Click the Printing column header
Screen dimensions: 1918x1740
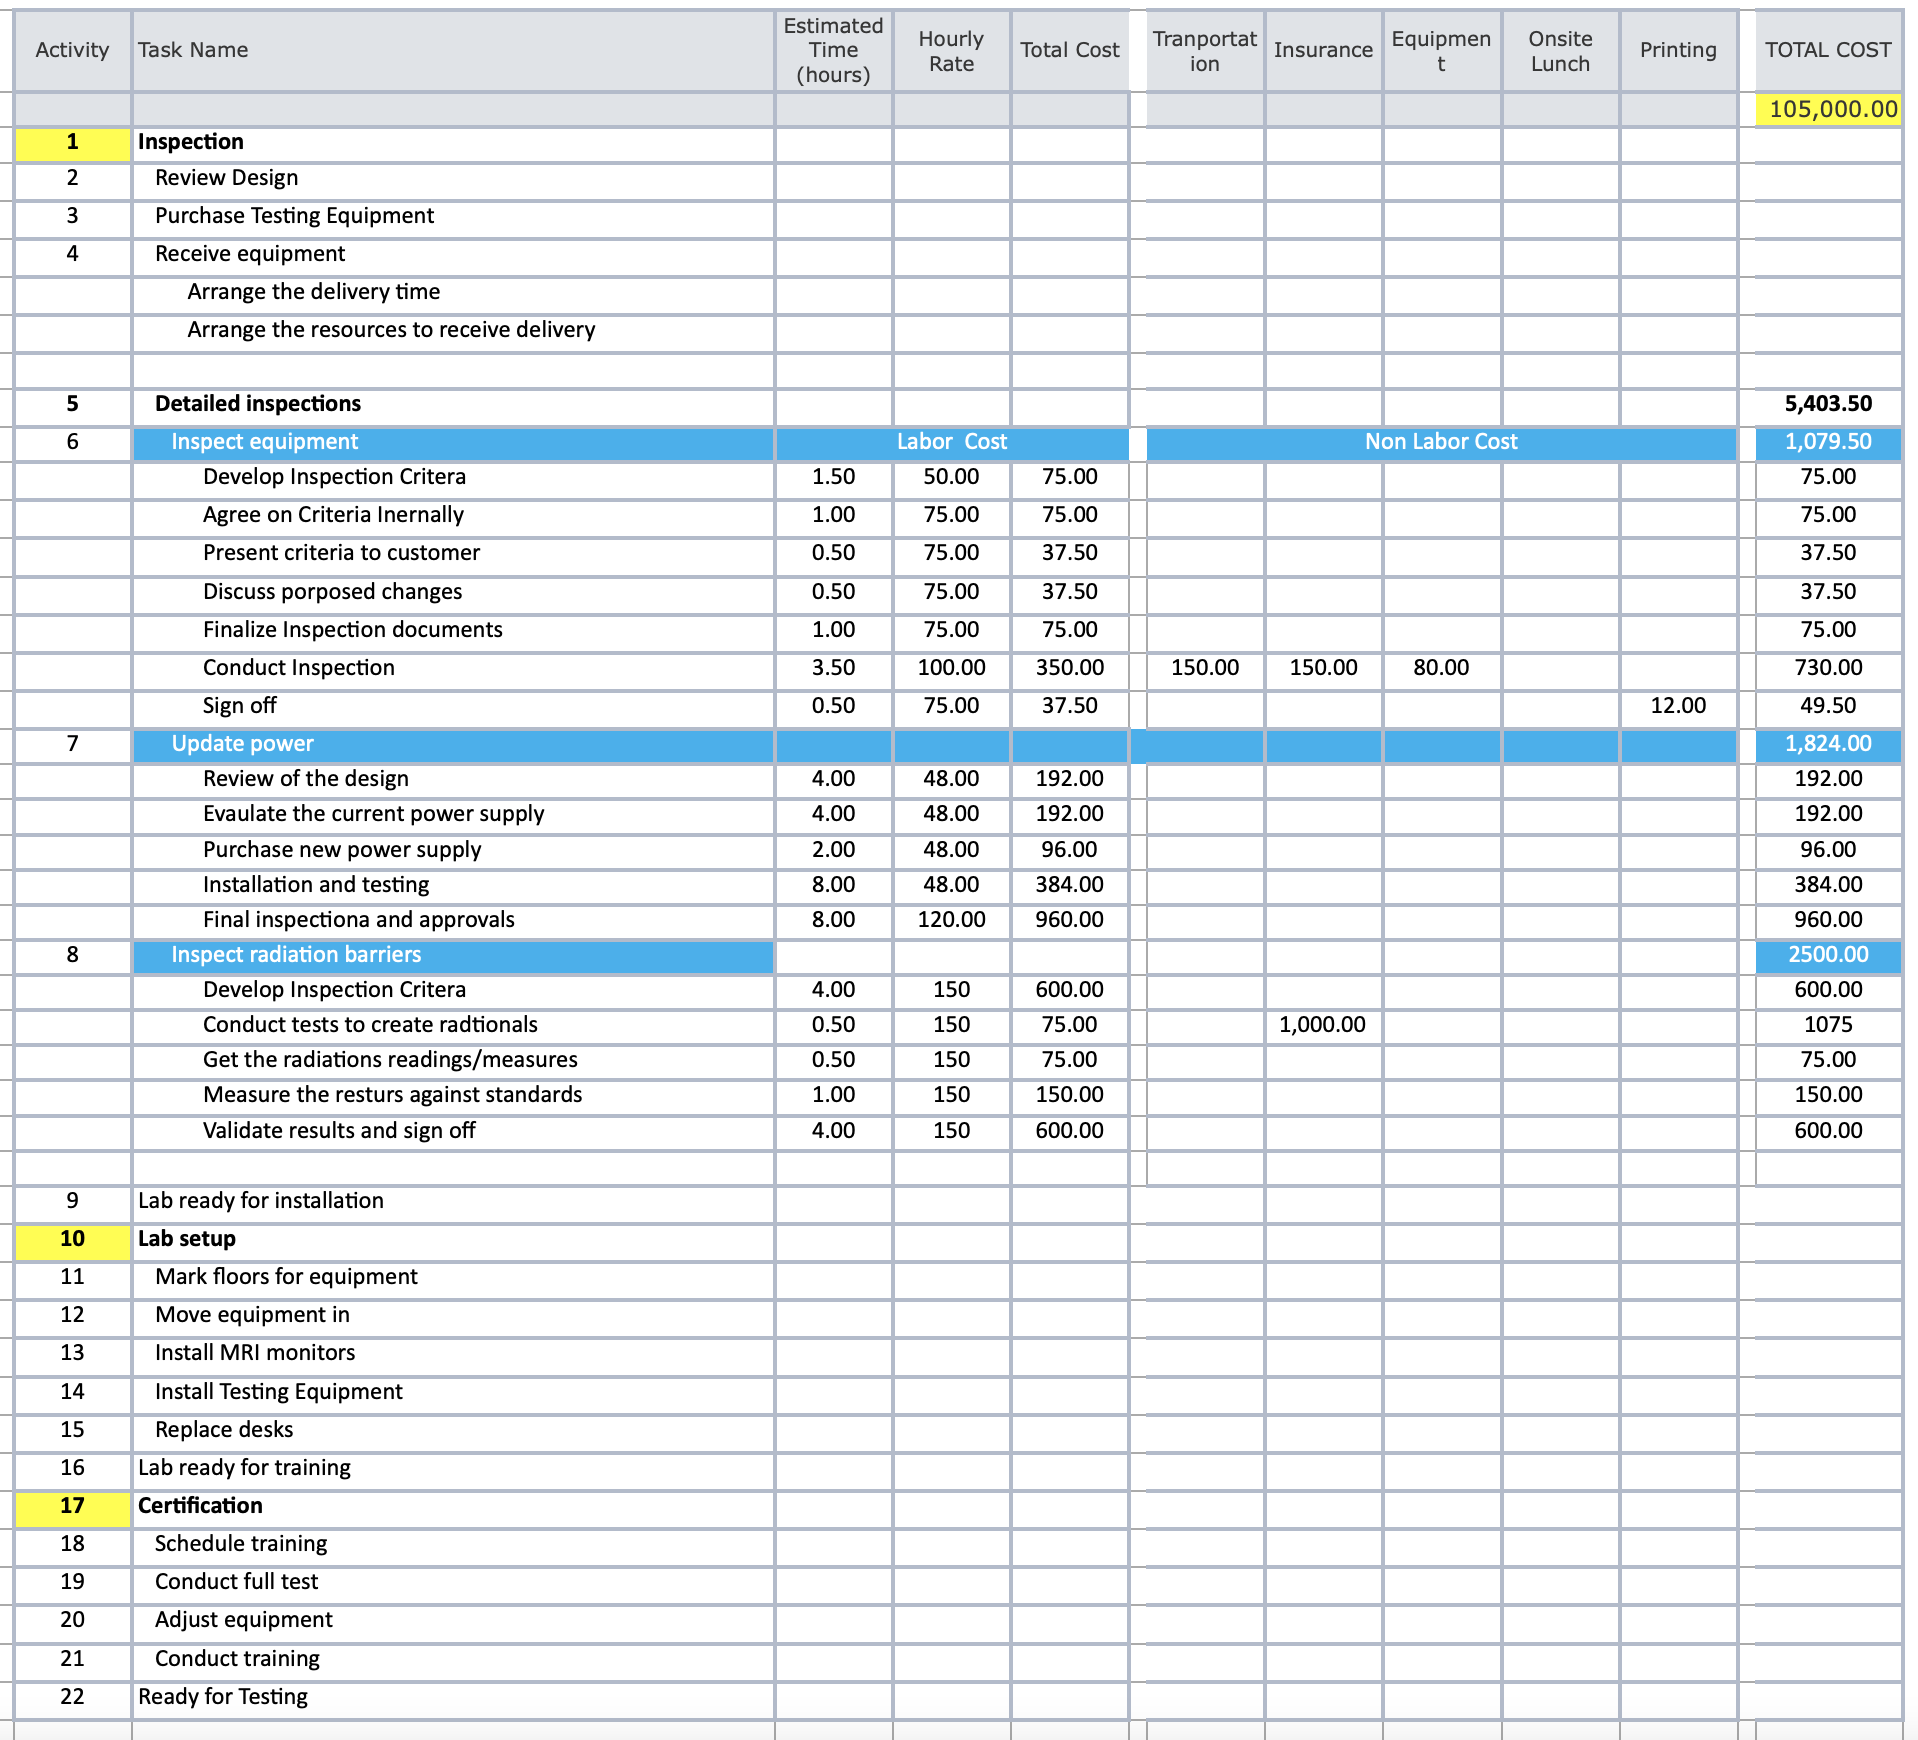click(1678, 50)
